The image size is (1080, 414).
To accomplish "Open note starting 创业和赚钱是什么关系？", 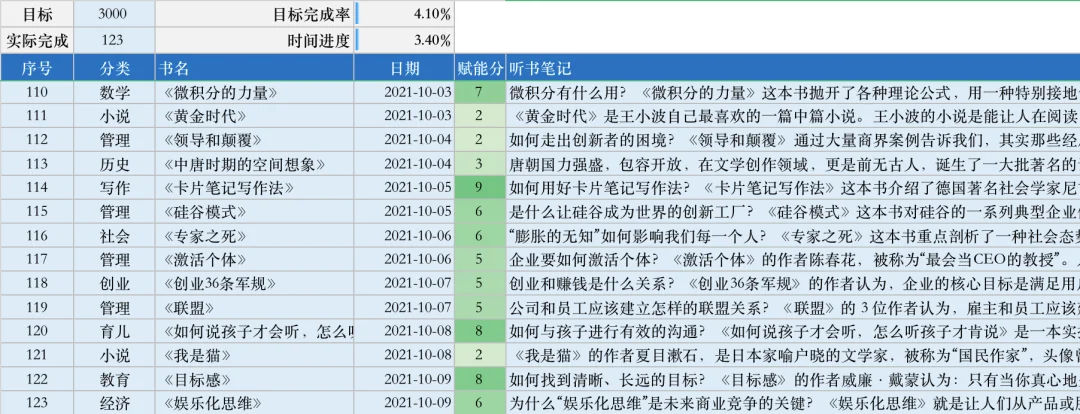I will tap(793, 284).
